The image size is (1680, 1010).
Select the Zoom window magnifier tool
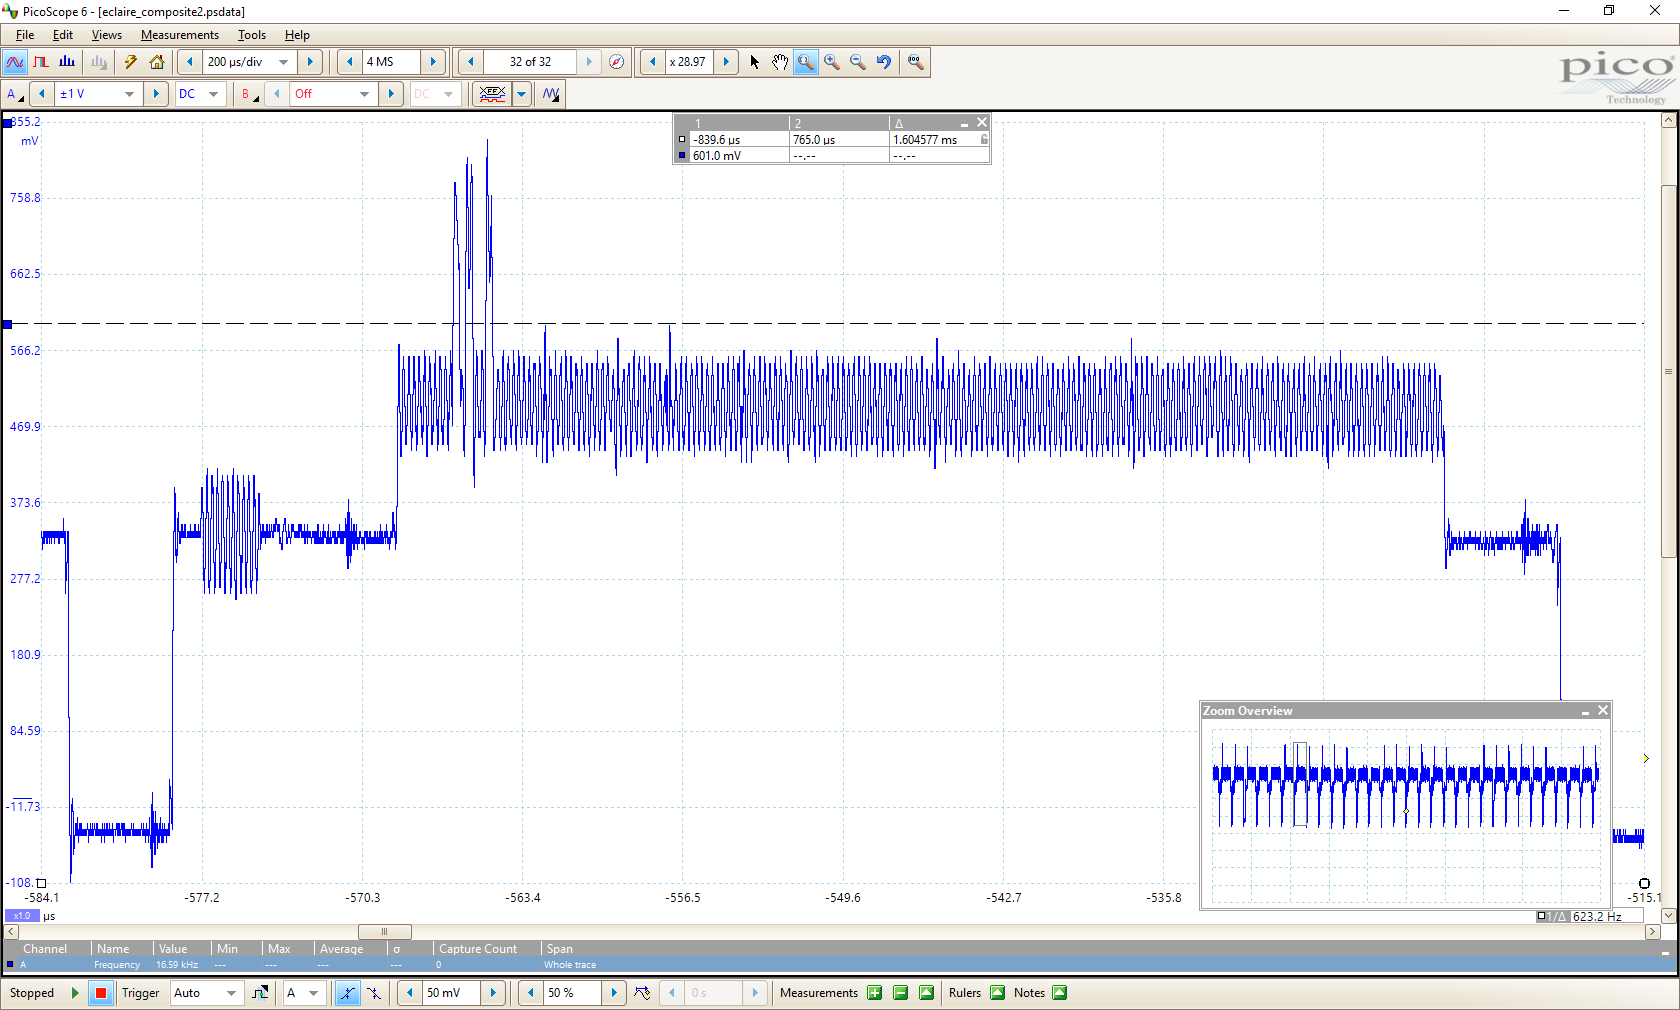(806, 62)
